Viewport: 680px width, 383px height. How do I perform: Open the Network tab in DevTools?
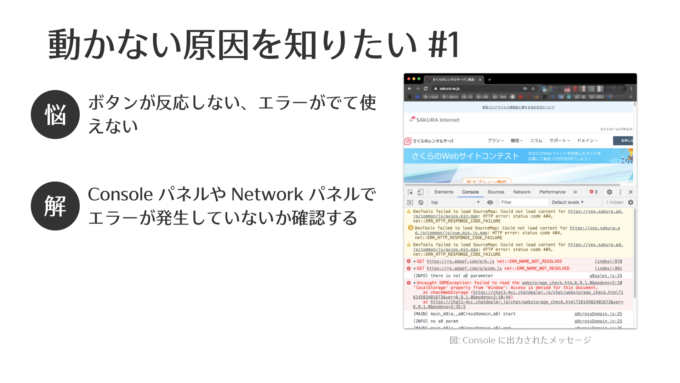522,192
